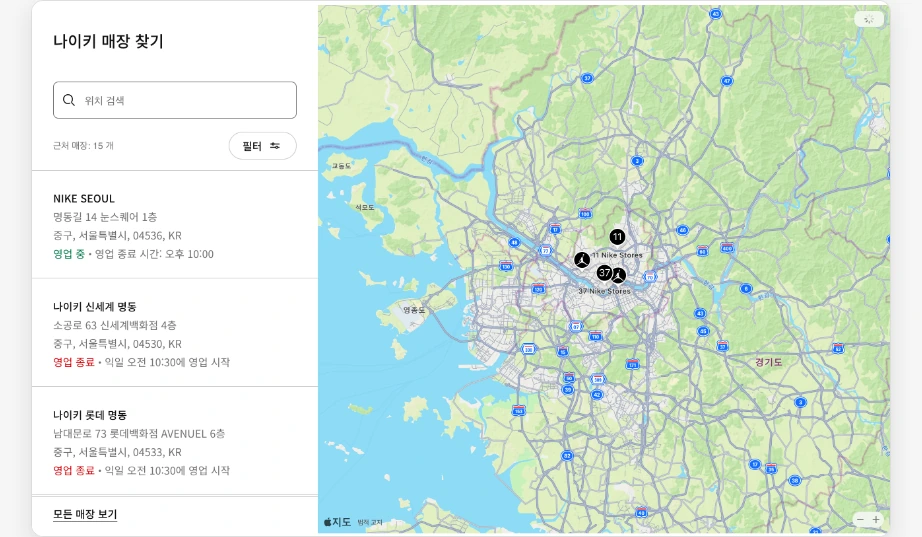Viewport: 922px width, 537px height.
Task: Zoom out the map with minus button
Action: pyautogui.click(x=860, y=519)
